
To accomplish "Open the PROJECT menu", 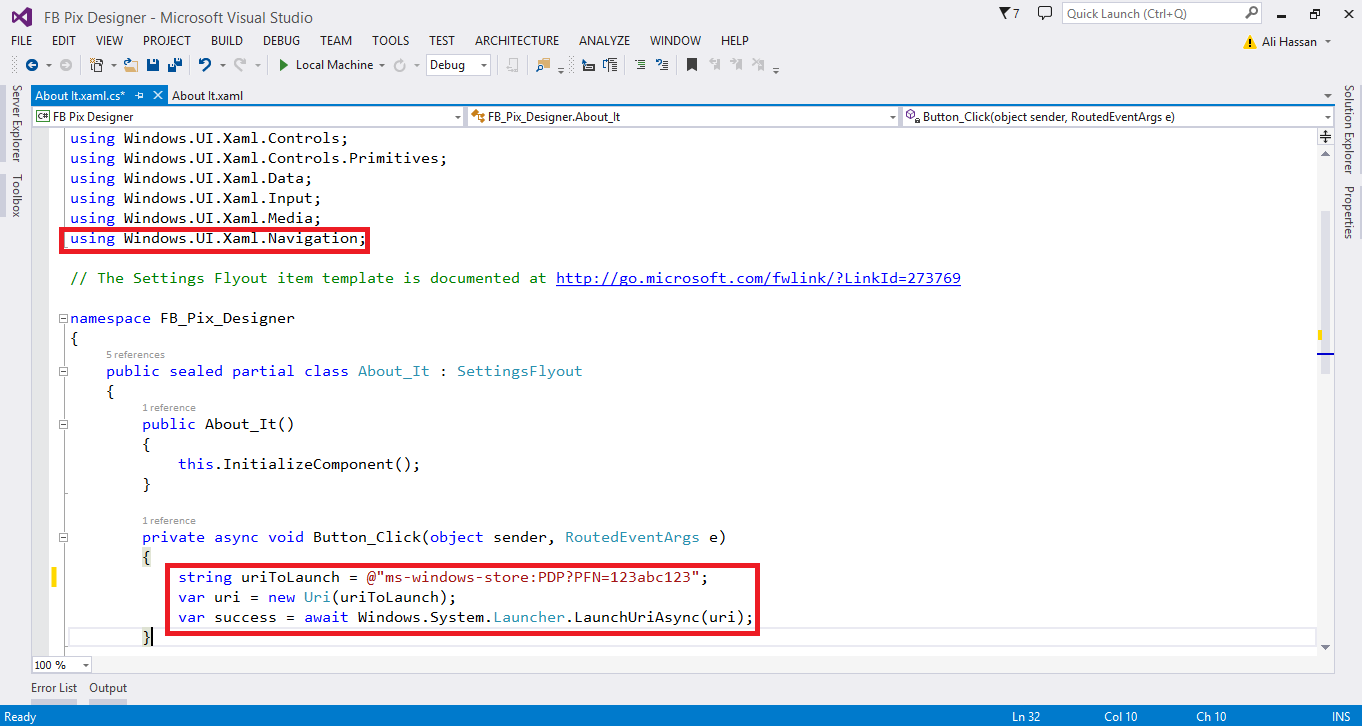I will [x=166, y=41].
